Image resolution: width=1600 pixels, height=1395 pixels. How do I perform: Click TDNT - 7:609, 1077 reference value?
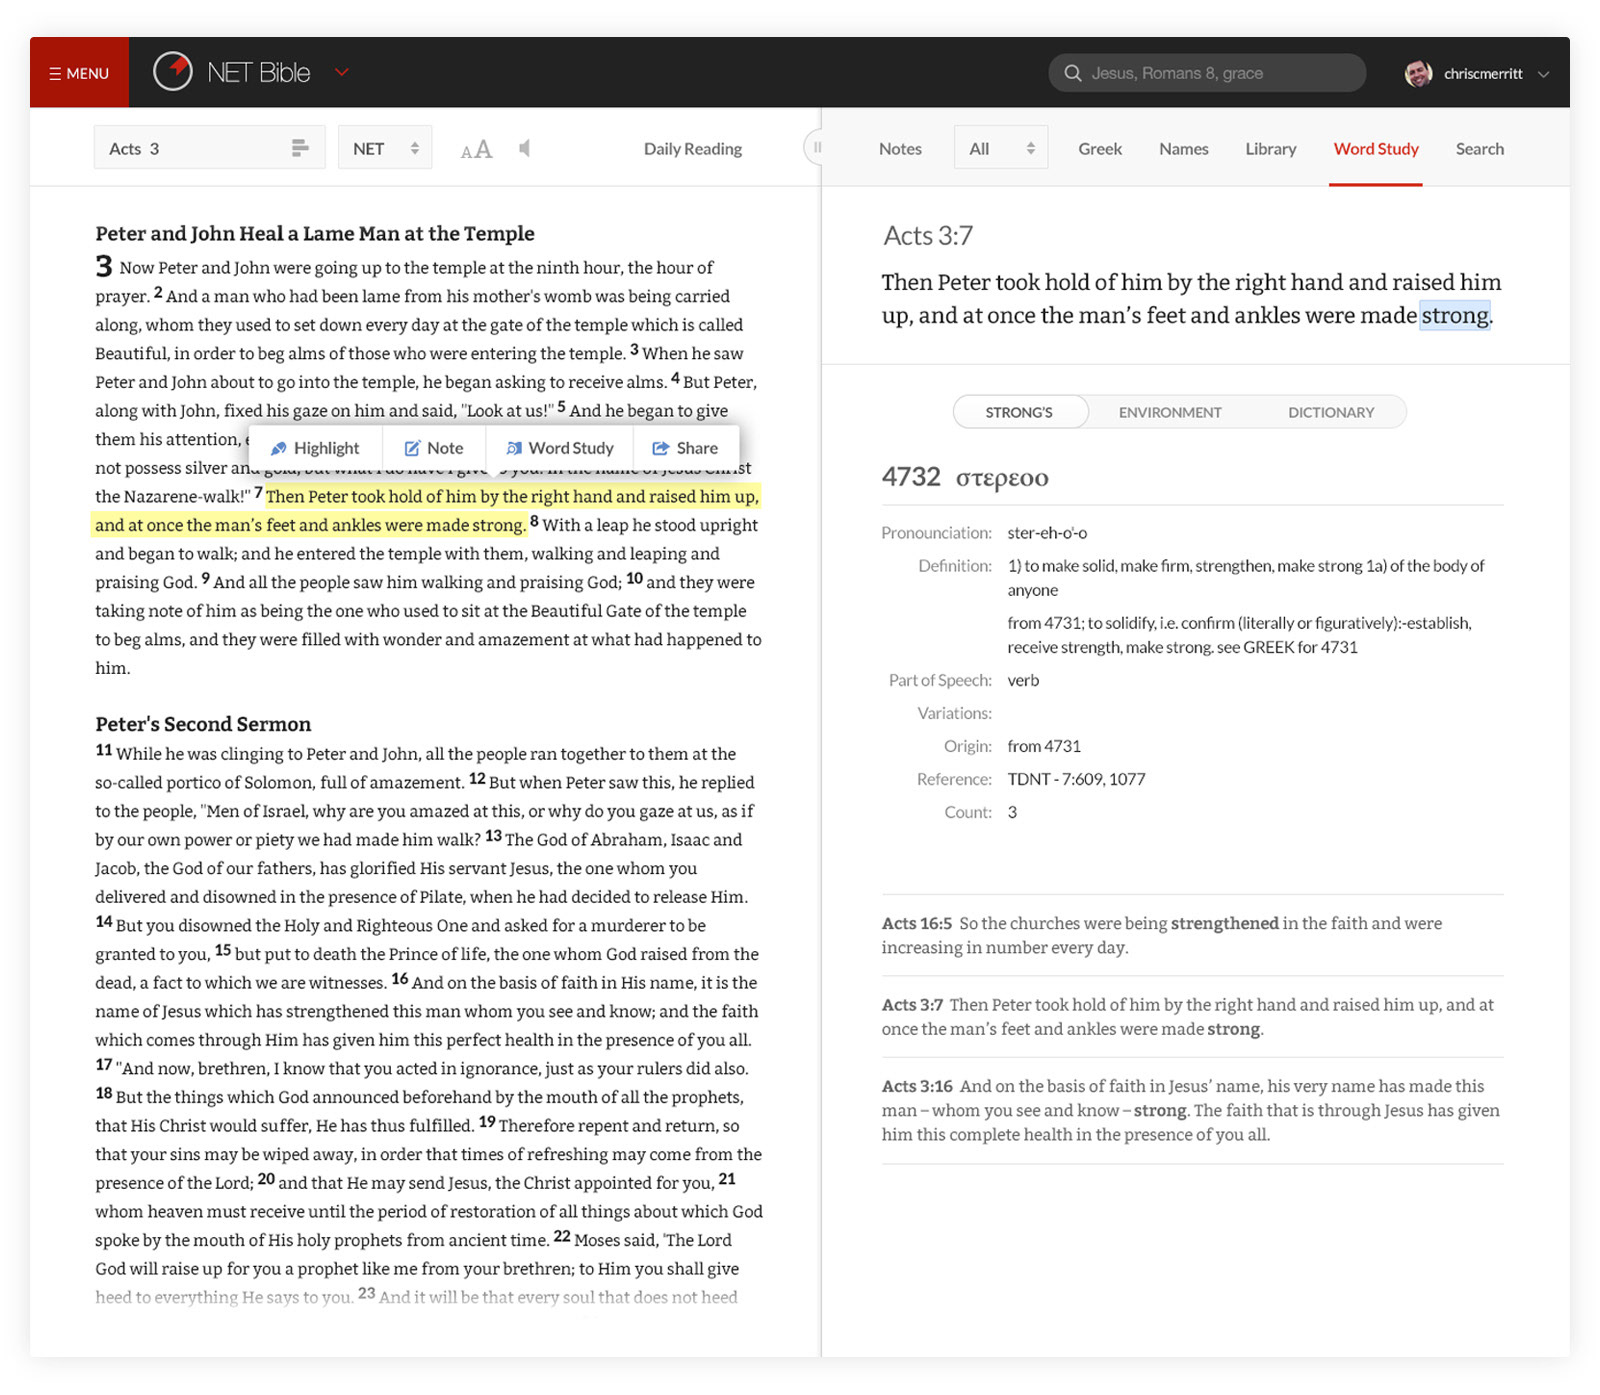point(1076,779)
